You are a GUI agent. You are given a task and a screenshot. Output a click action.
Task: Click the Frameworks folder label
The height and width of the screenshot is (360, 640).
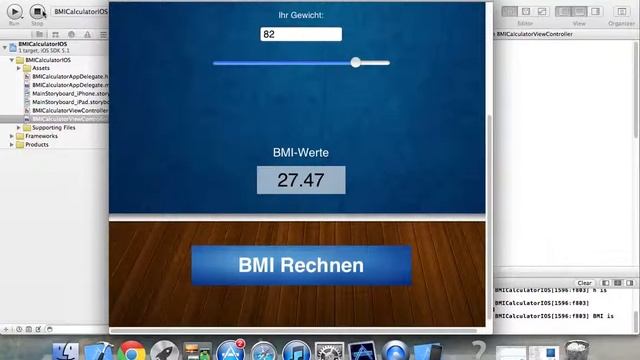pos(41,136)
